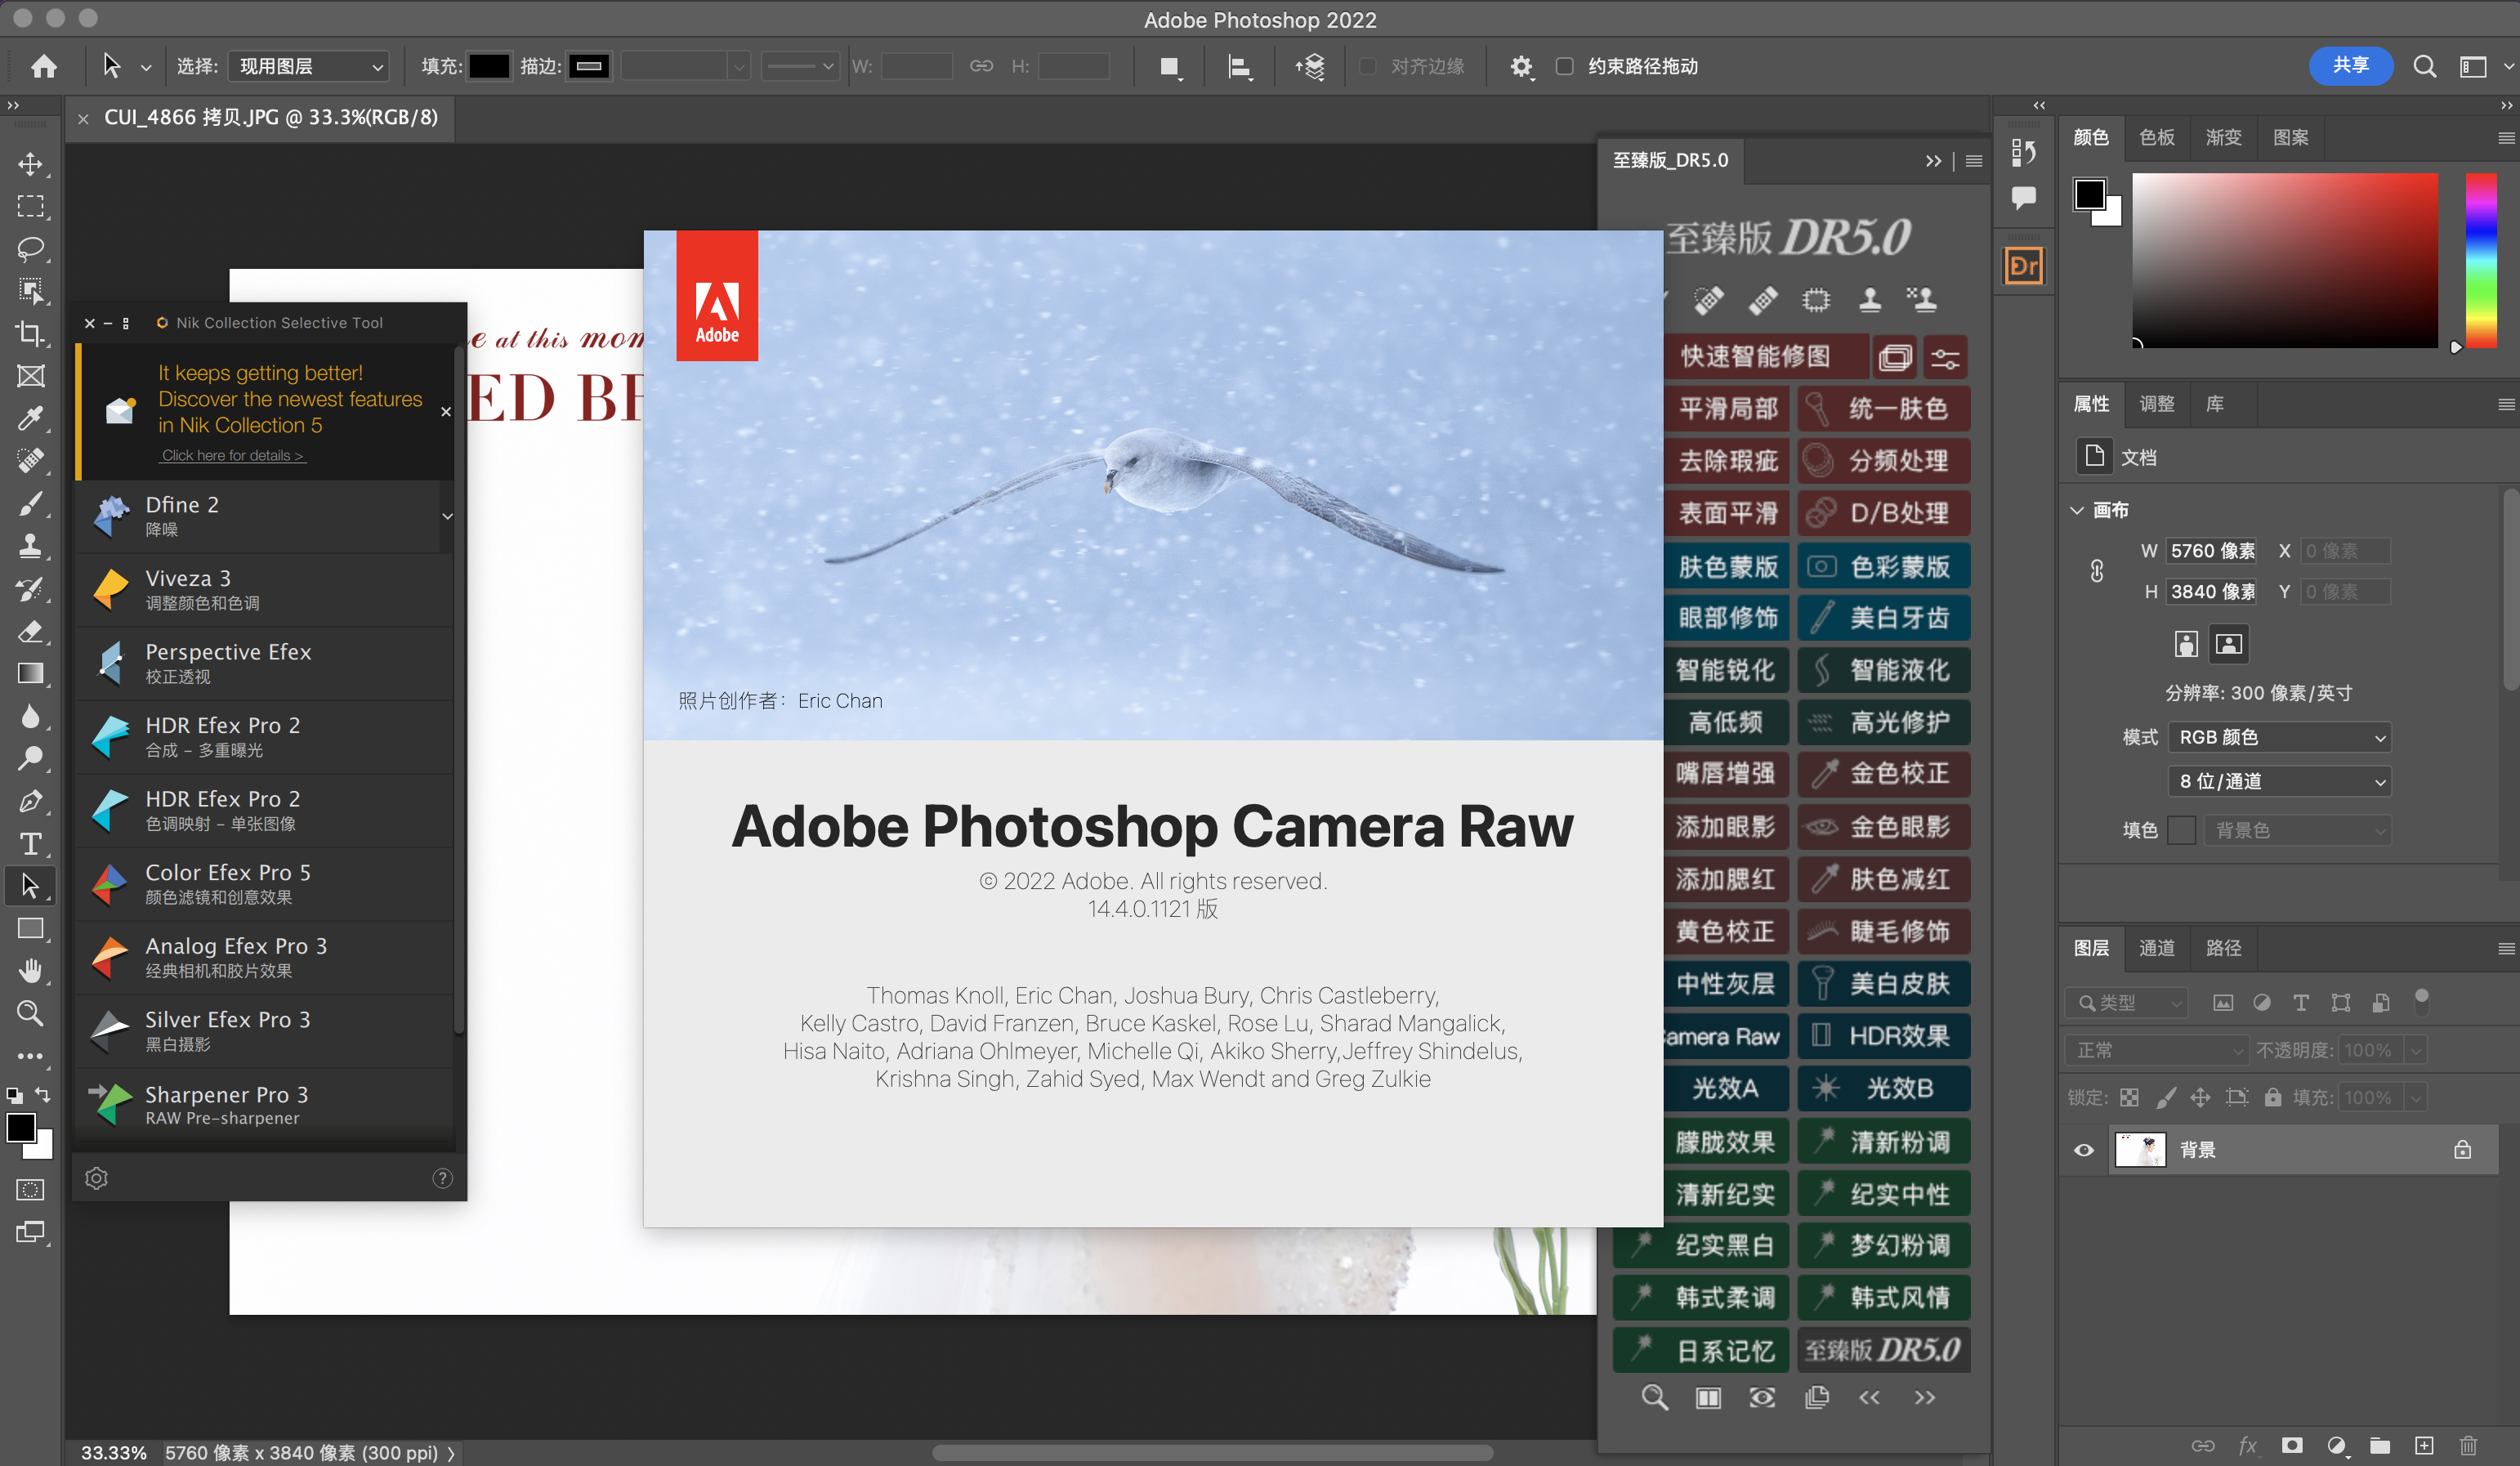2520x1466 pixels.
Task: Open the DR5.0 panel icon
Action: point(2023,266)
